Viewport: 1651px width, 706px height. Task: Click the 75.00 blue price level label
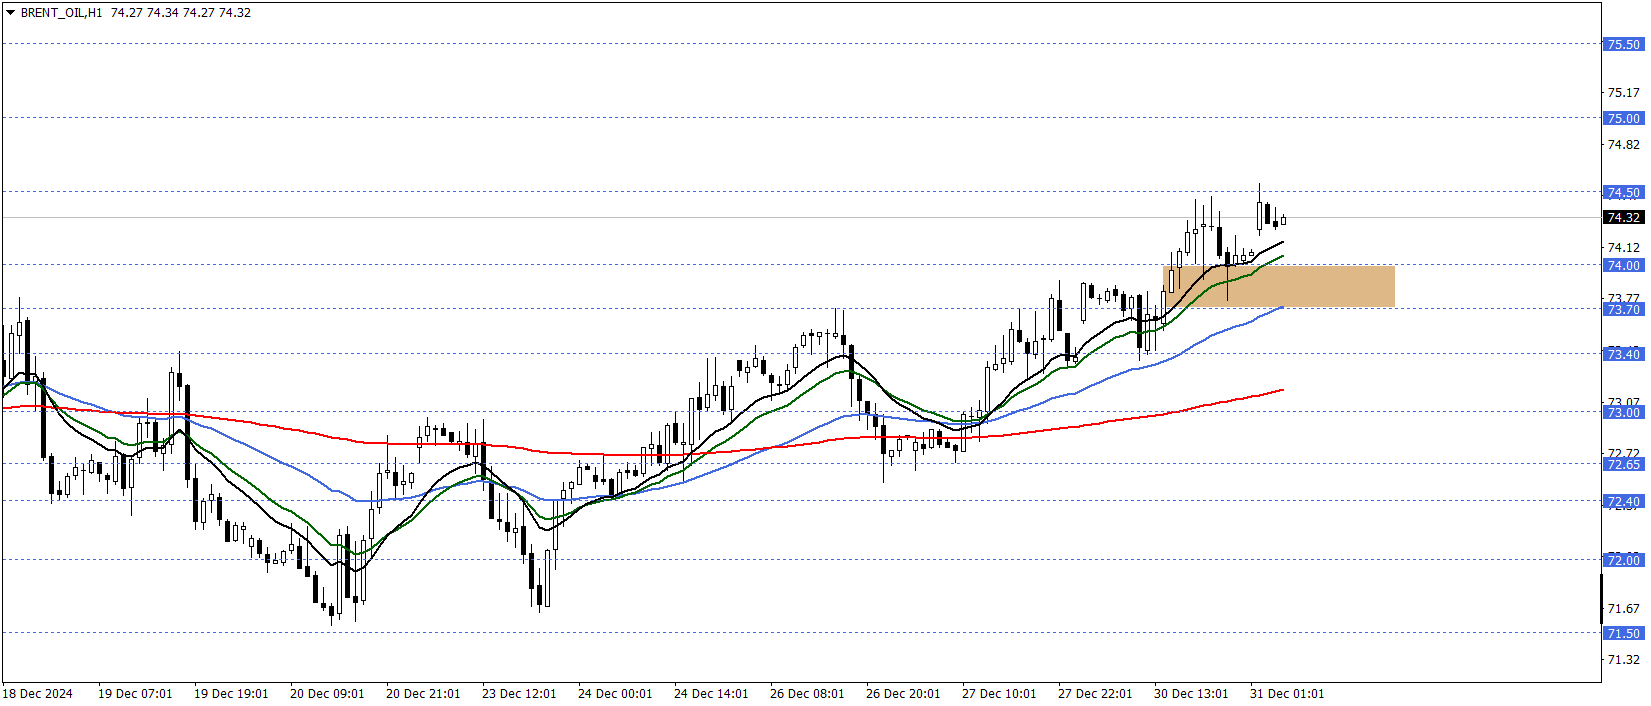click(x=1623, y=118)
